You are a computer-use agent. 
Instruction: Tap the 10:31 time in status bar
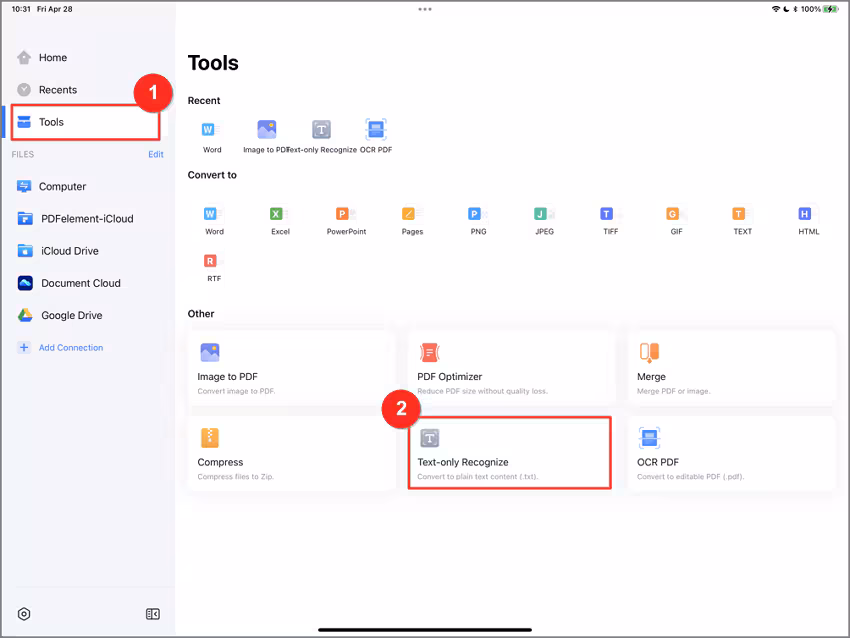tap(21, 9)
